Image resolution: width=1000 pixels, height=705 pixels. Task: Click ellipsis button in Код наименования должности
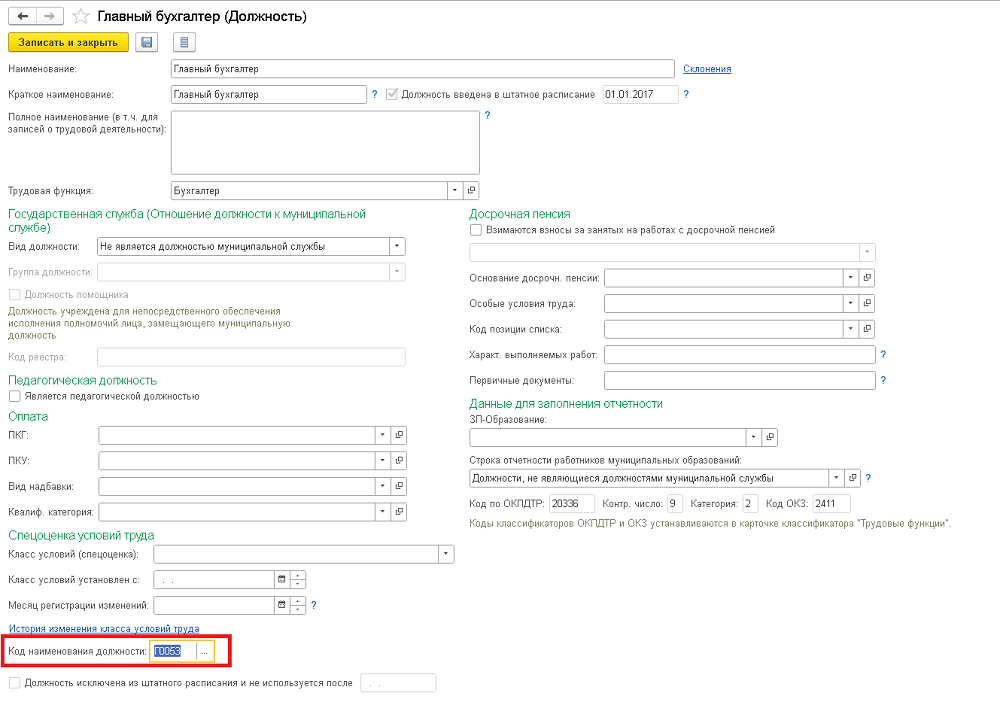204,652
